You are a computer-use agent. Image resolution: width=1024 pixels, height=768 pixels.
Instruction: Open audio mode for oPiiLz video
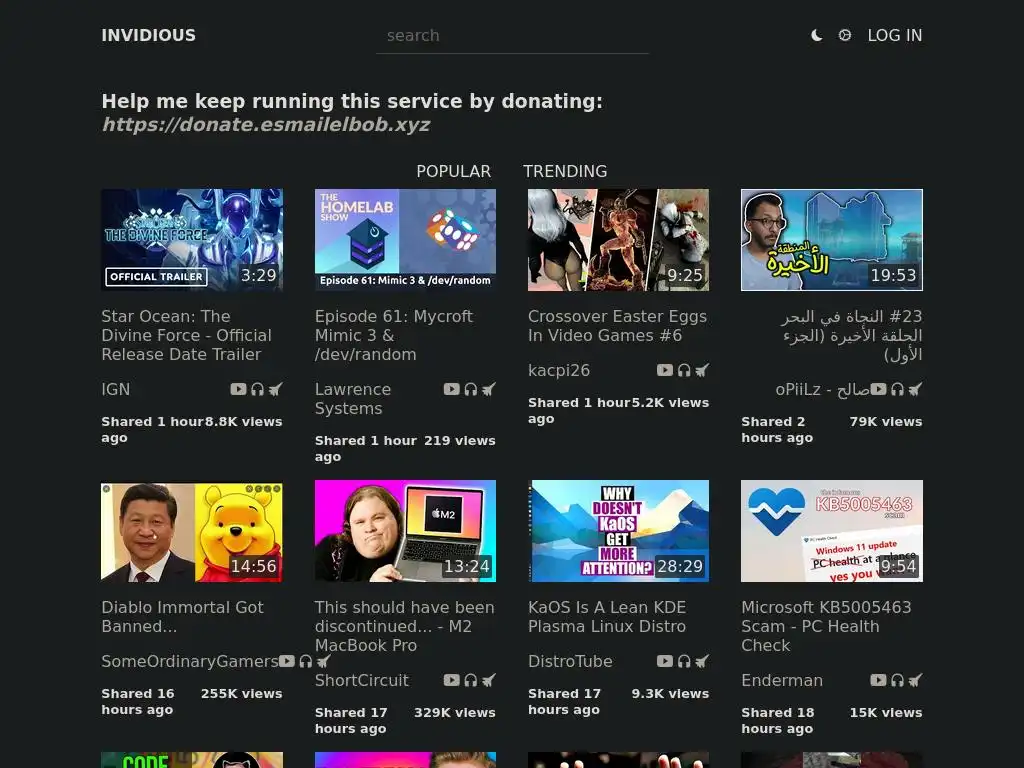897,389
